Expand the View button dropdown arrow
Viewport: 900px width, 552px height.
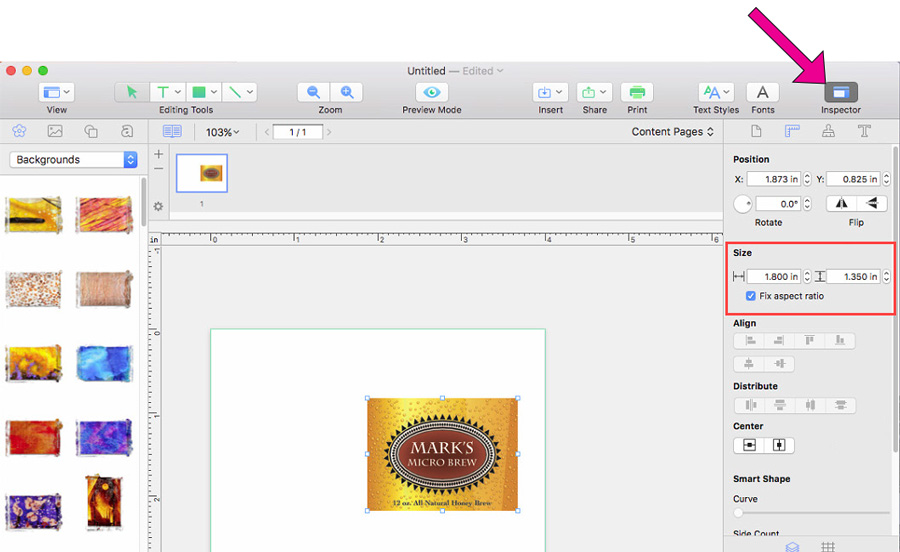click(67, 92)
